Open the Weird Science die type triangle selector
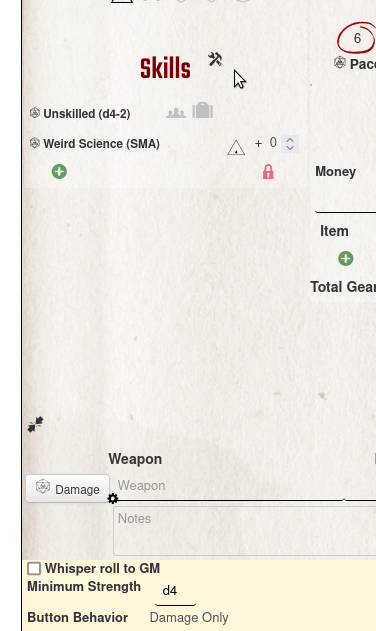 236,148
